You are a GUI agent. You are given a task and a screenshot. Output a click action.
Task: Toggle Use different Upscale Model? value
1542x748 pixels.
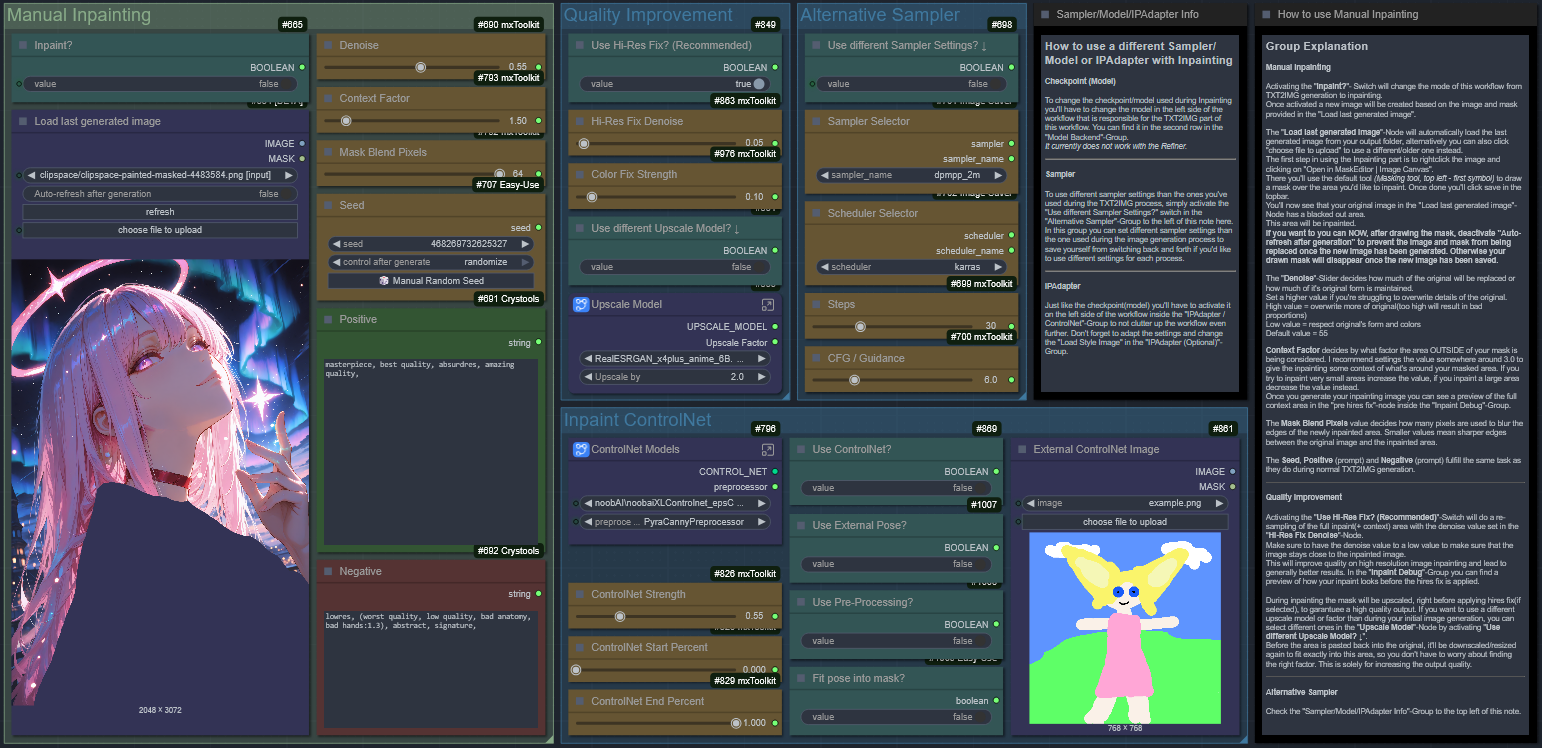pos(675,267)
